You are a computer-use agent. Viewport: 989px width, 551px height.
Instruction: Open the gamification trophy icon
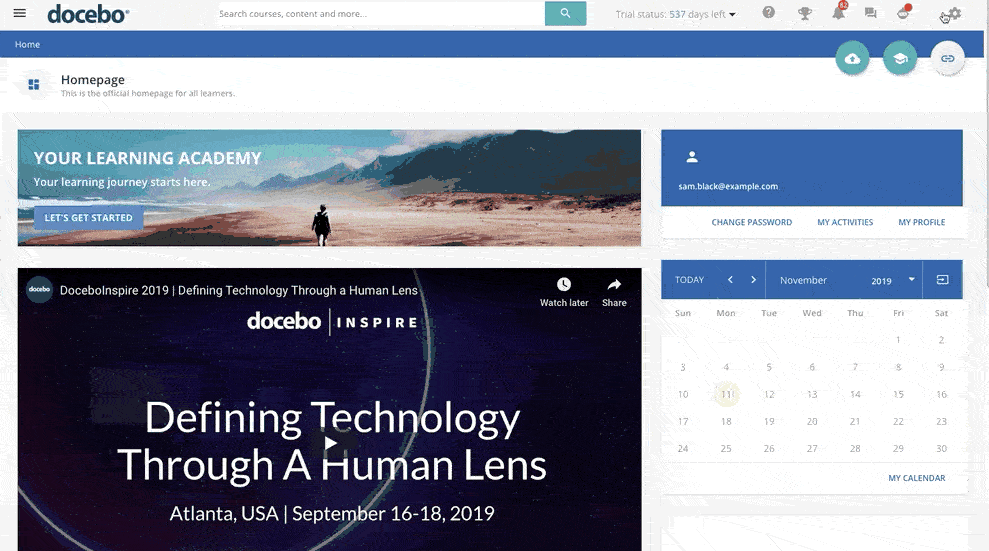click(x=804, y=14)
